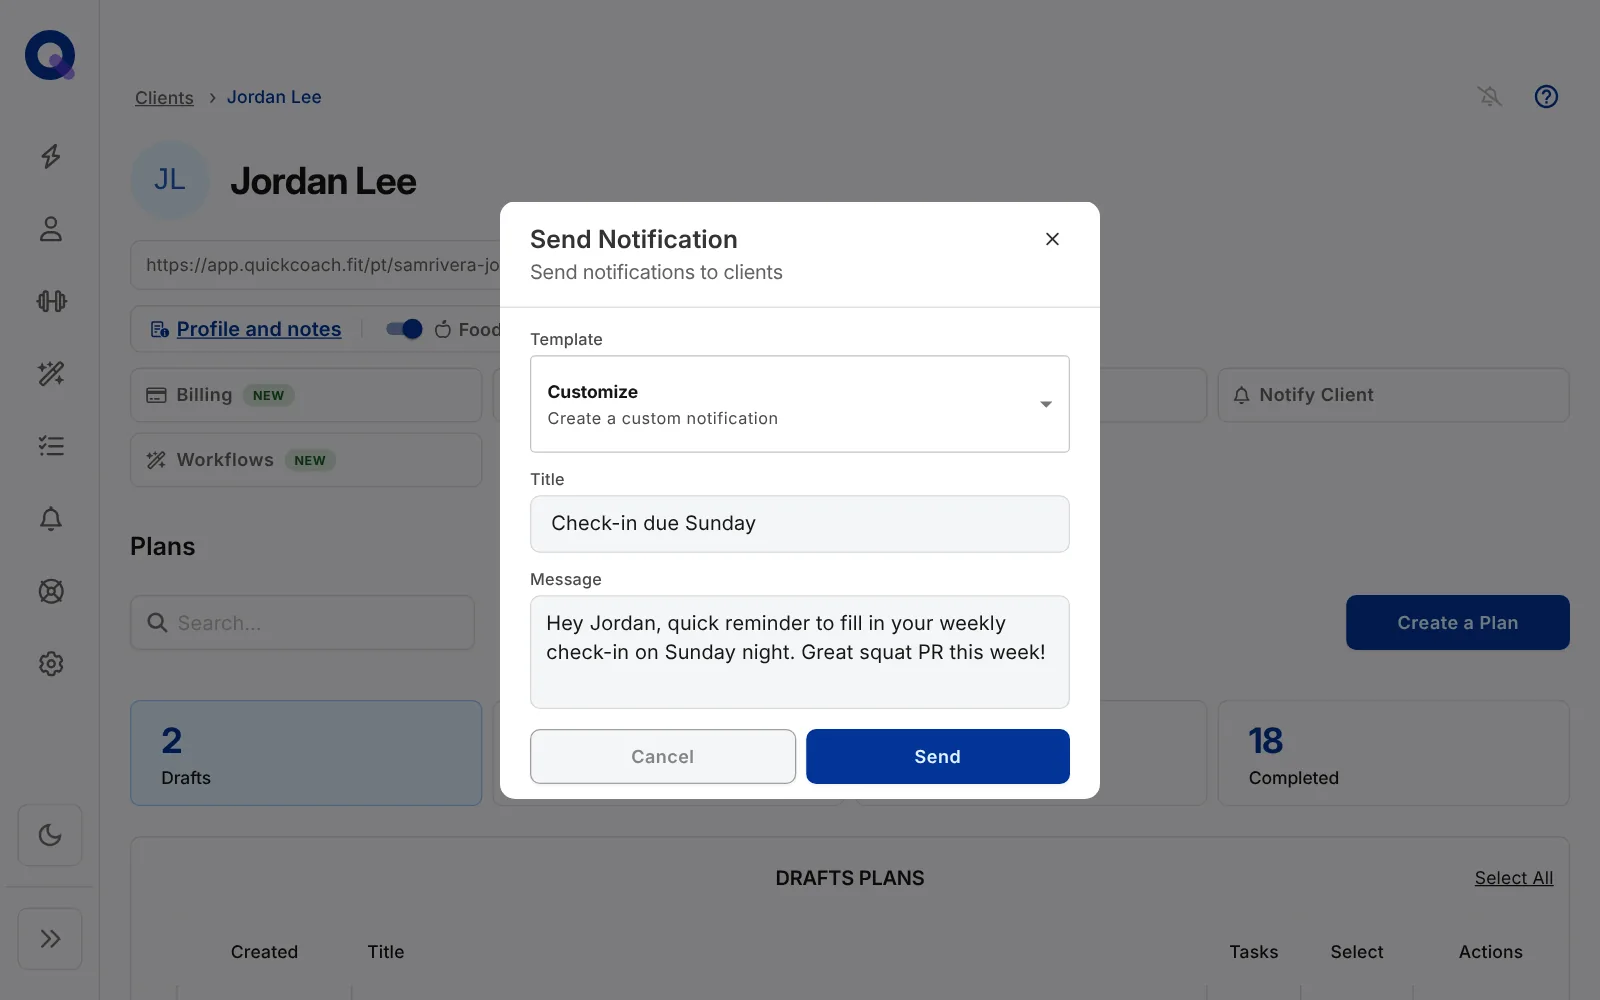Screen dimensions: 1600x1000
Task: Click the search magnifier icon in Plans
Action: [x=157, y=623]
